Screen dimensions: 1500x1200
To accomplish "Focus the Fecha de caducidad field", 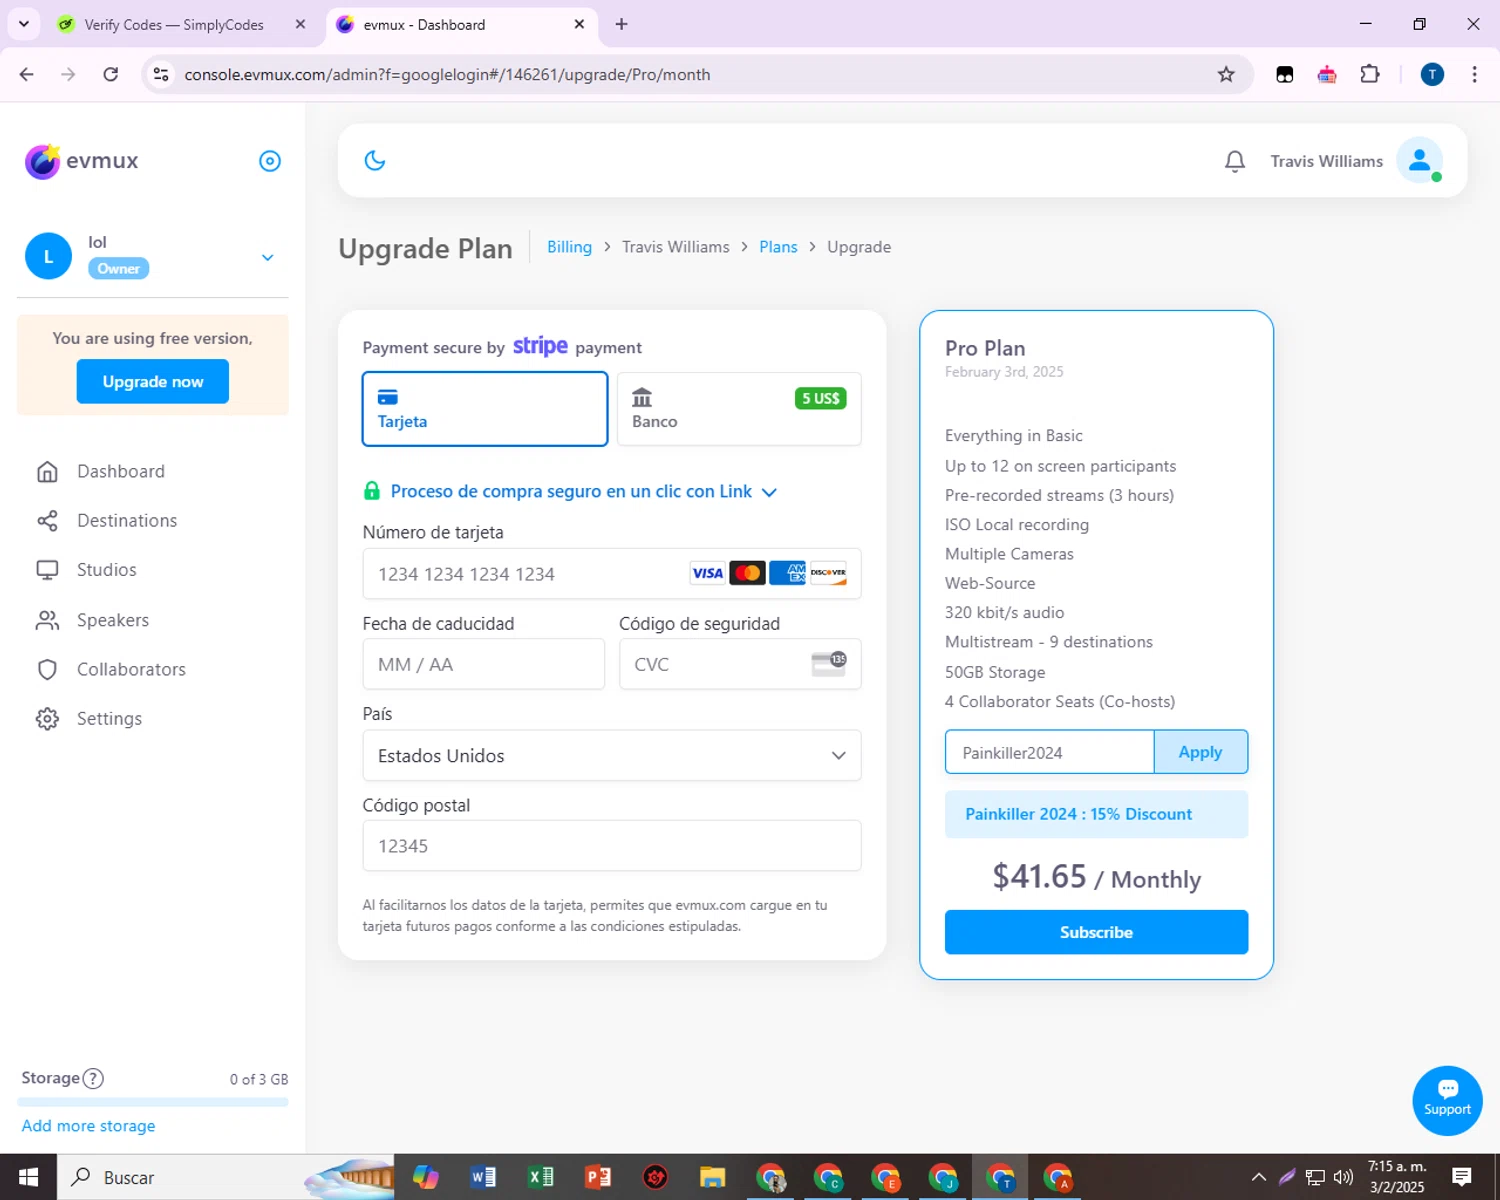I will click(x=484, y=664).
